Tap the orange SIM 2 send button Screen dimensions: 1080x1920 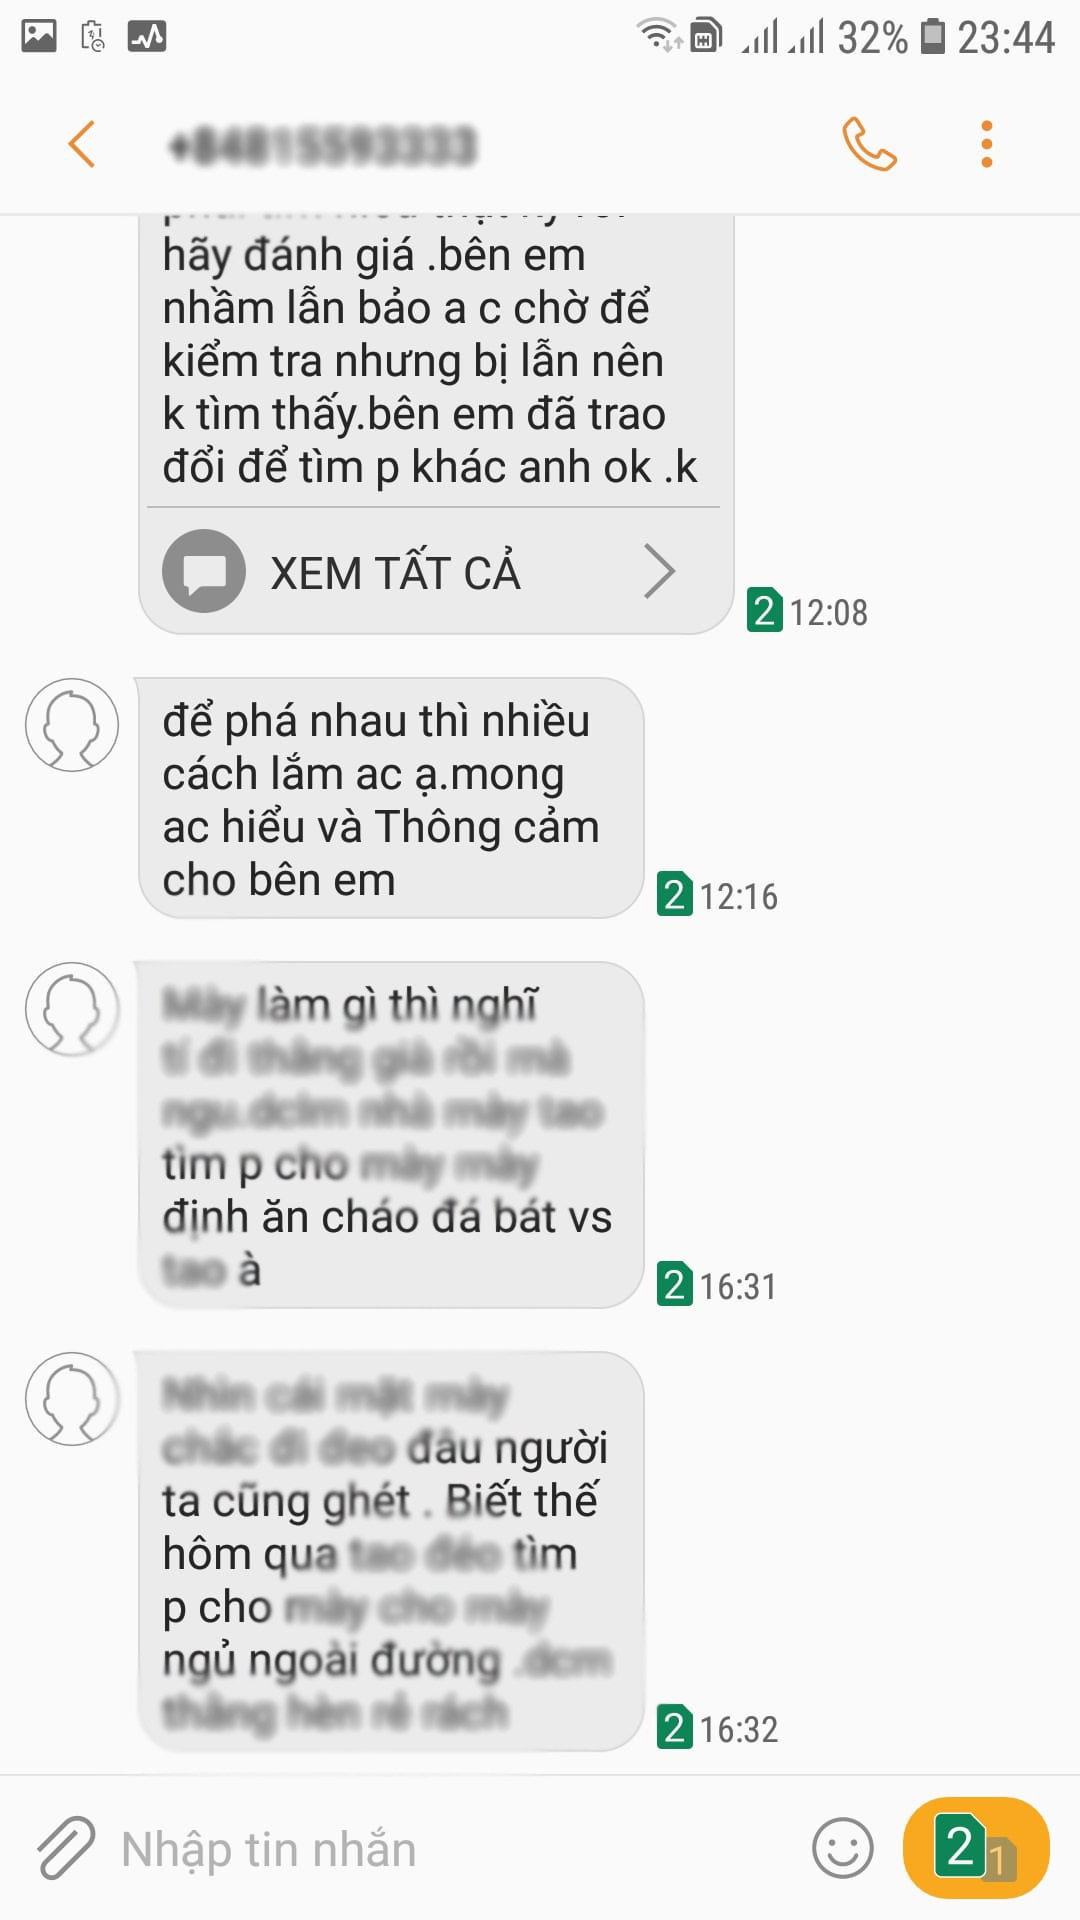pyautogui.click(x=976, y=1848)
